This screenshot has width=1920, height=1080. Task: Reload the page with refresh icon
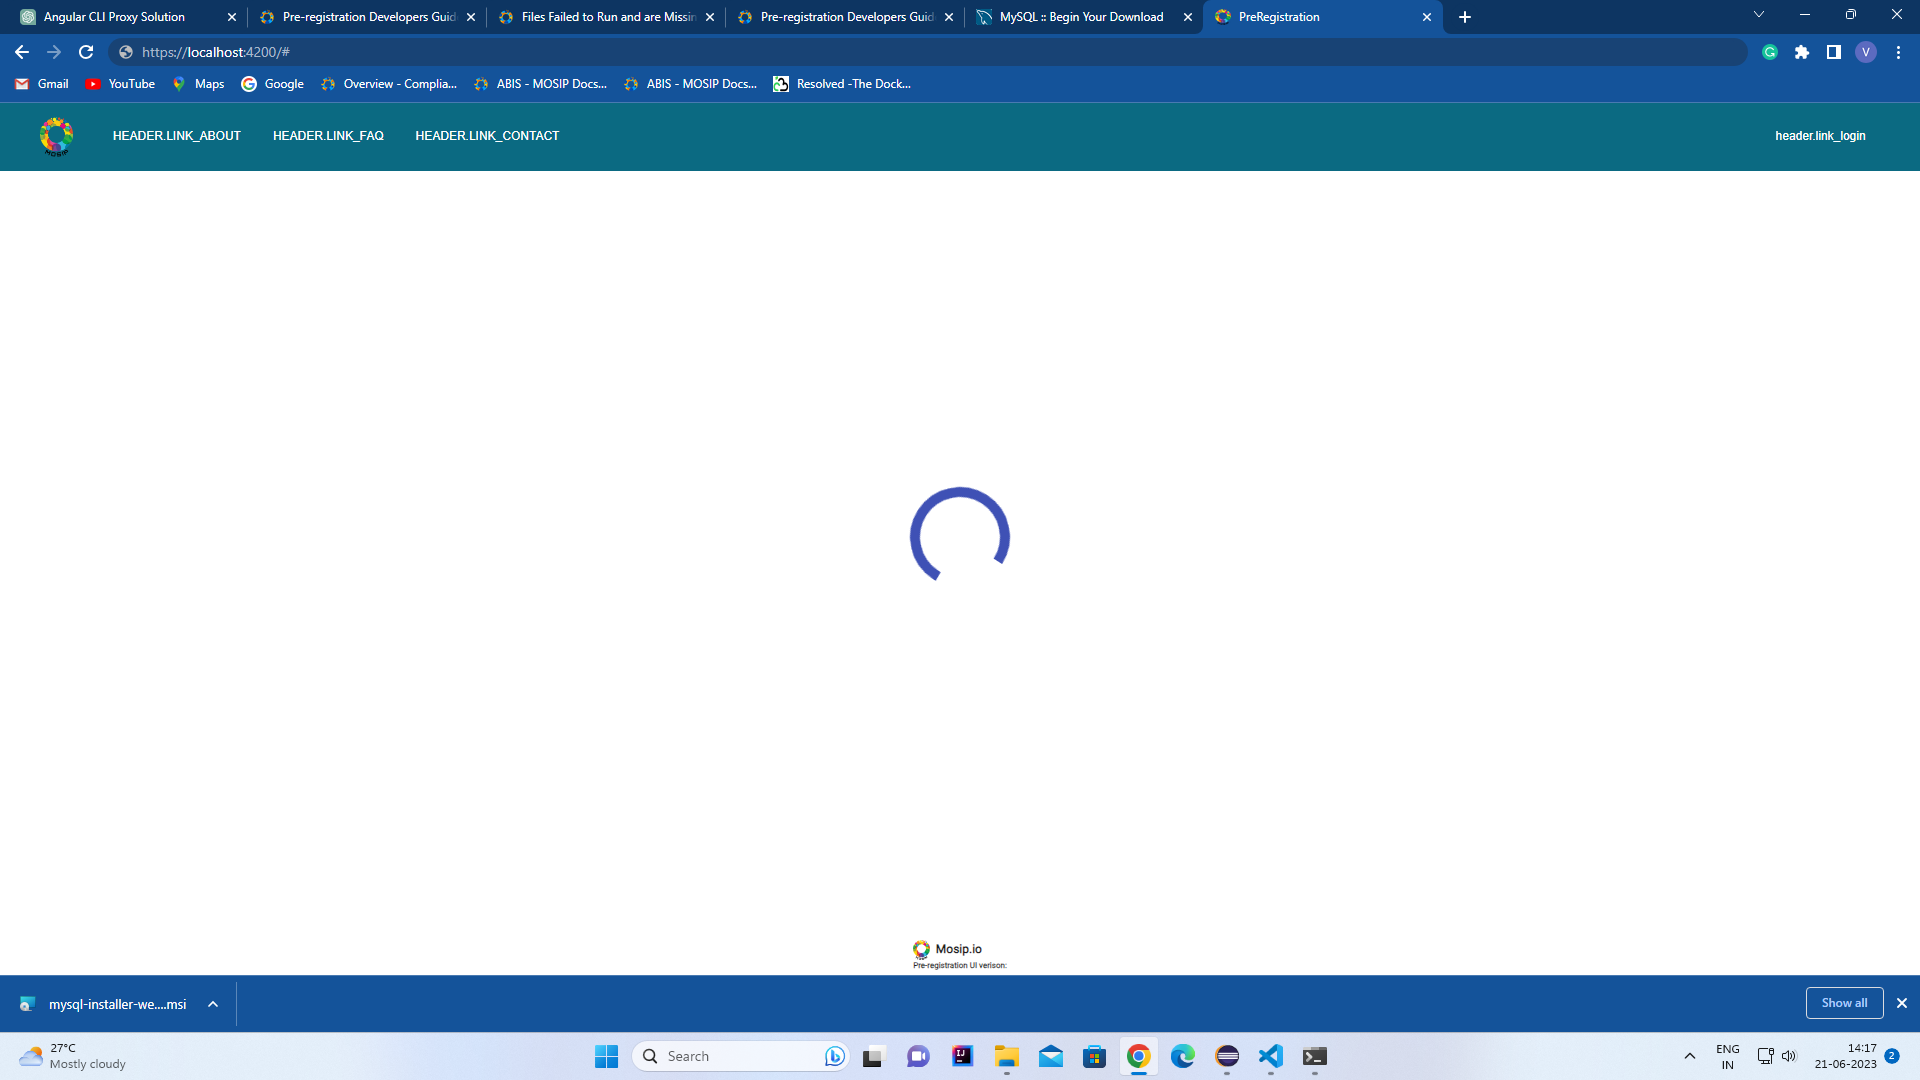(86, 52)
